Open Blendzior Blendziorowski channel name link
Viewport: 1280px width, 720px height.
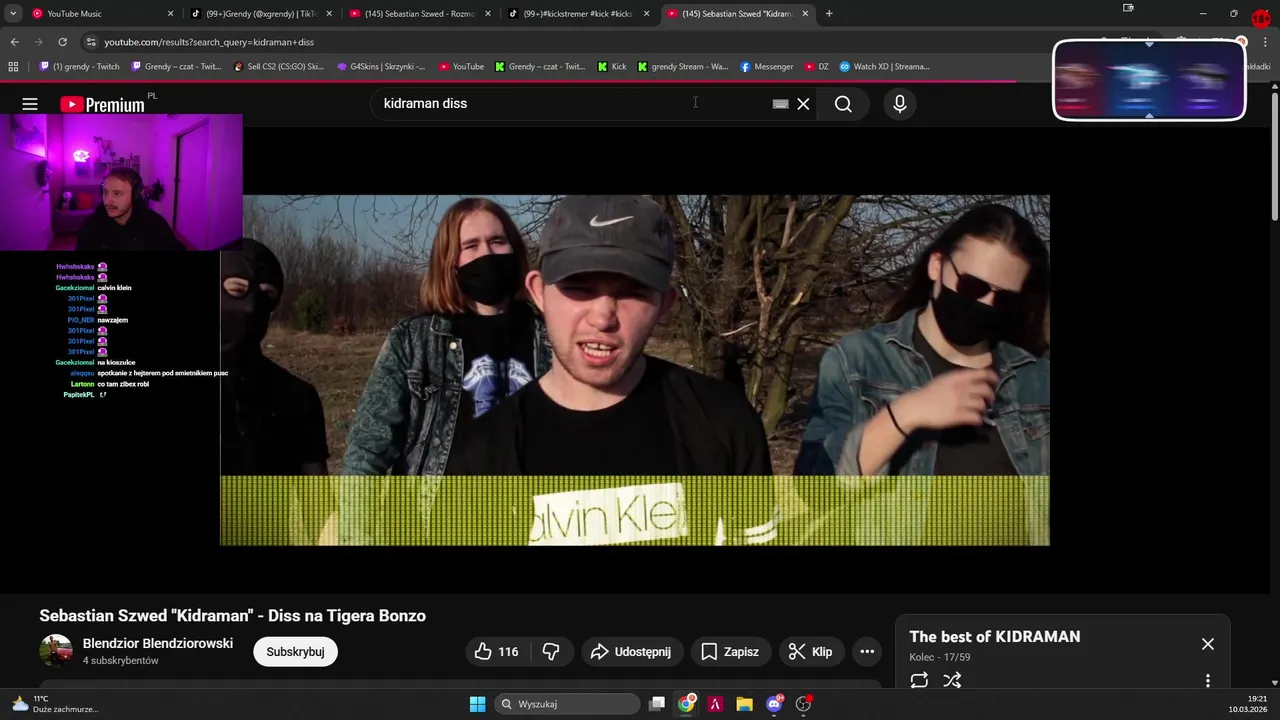(158, 643)
